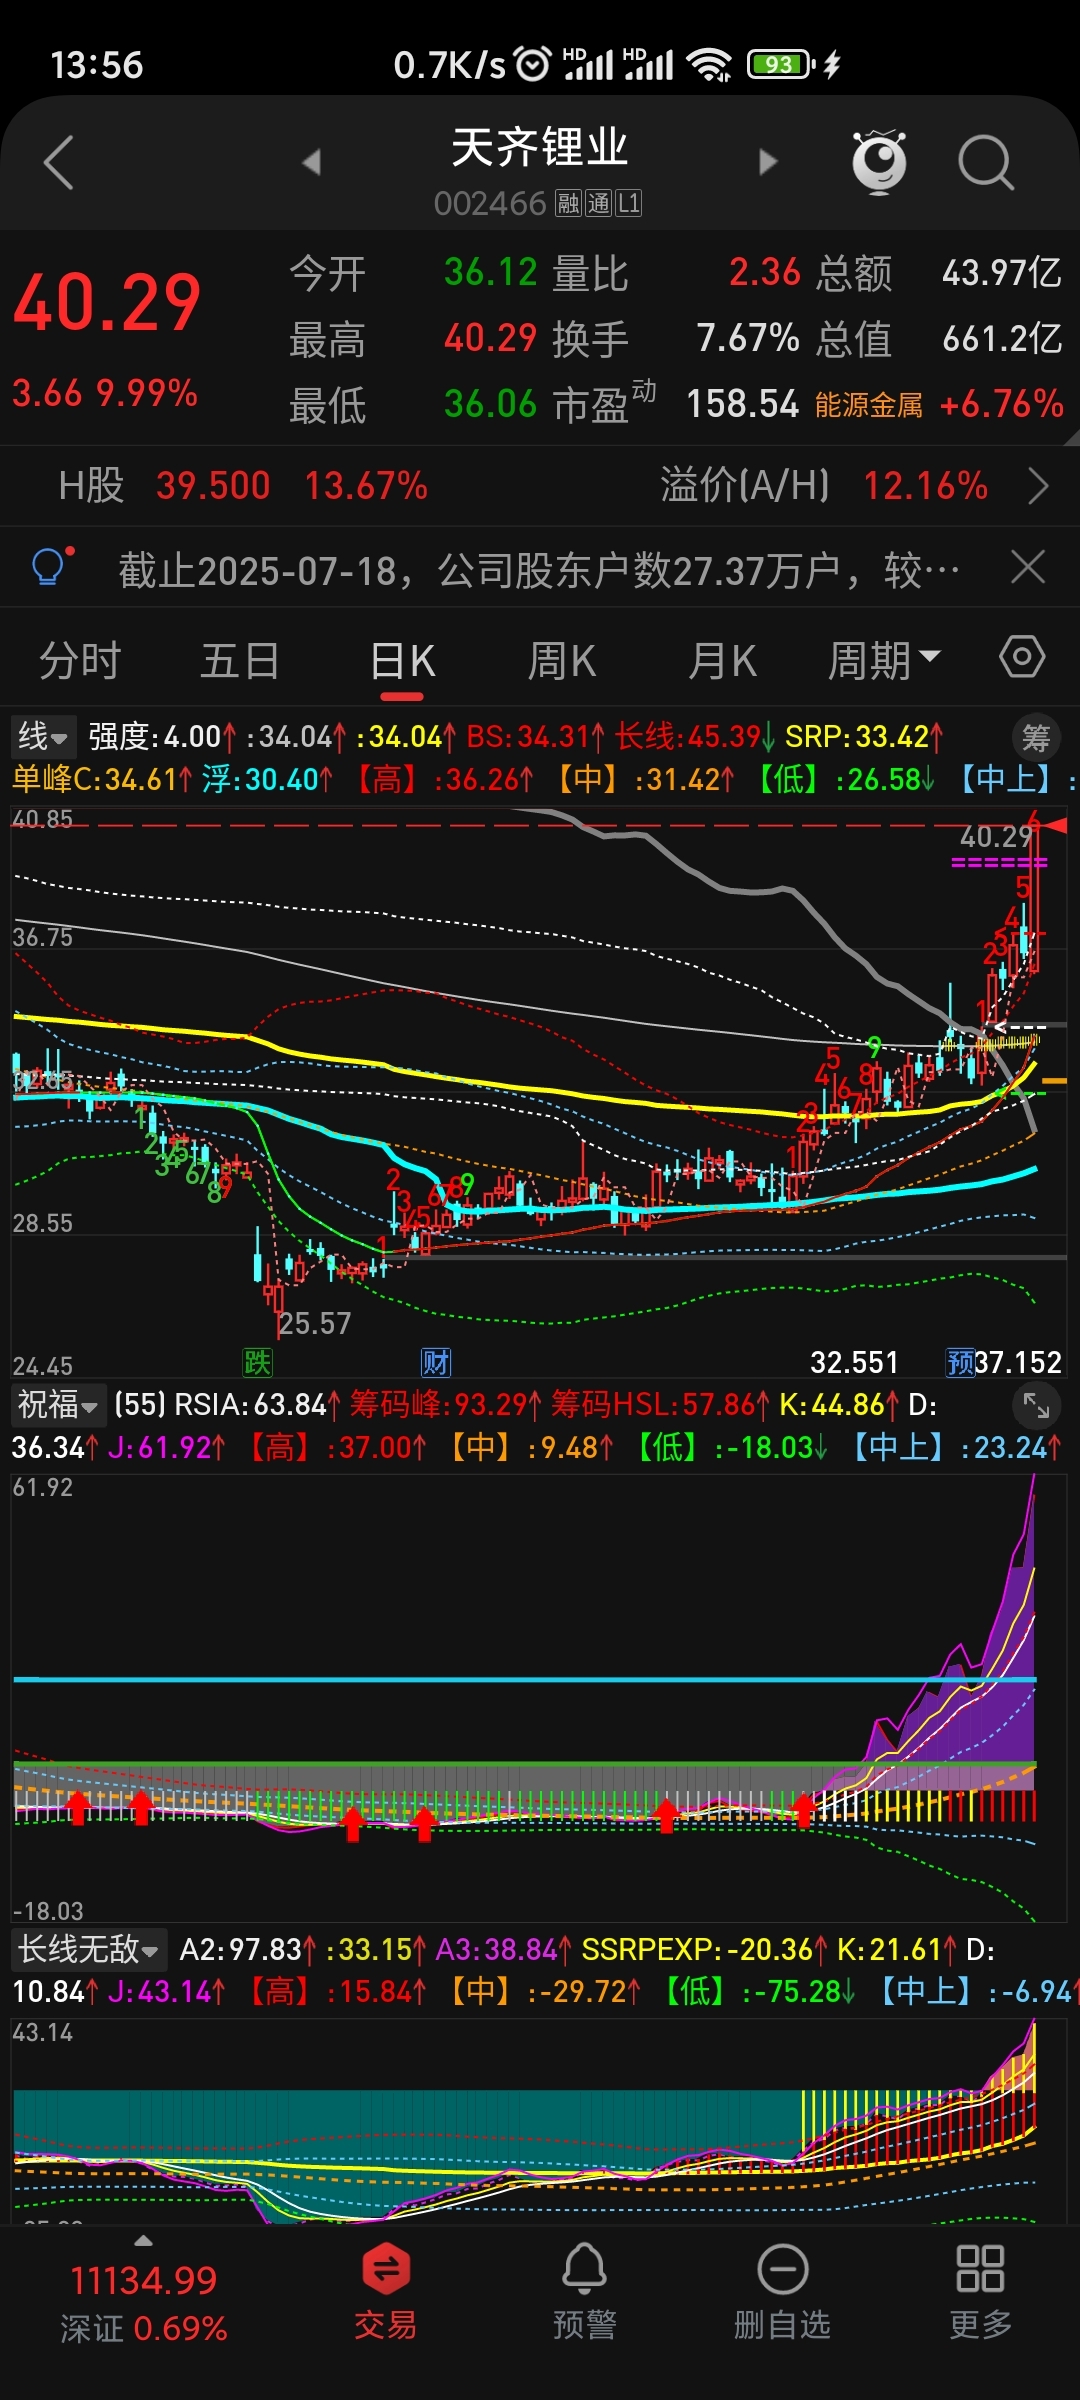Select the 日K tab
This screenshot has height=2400, width=1080.
[403, 660]
